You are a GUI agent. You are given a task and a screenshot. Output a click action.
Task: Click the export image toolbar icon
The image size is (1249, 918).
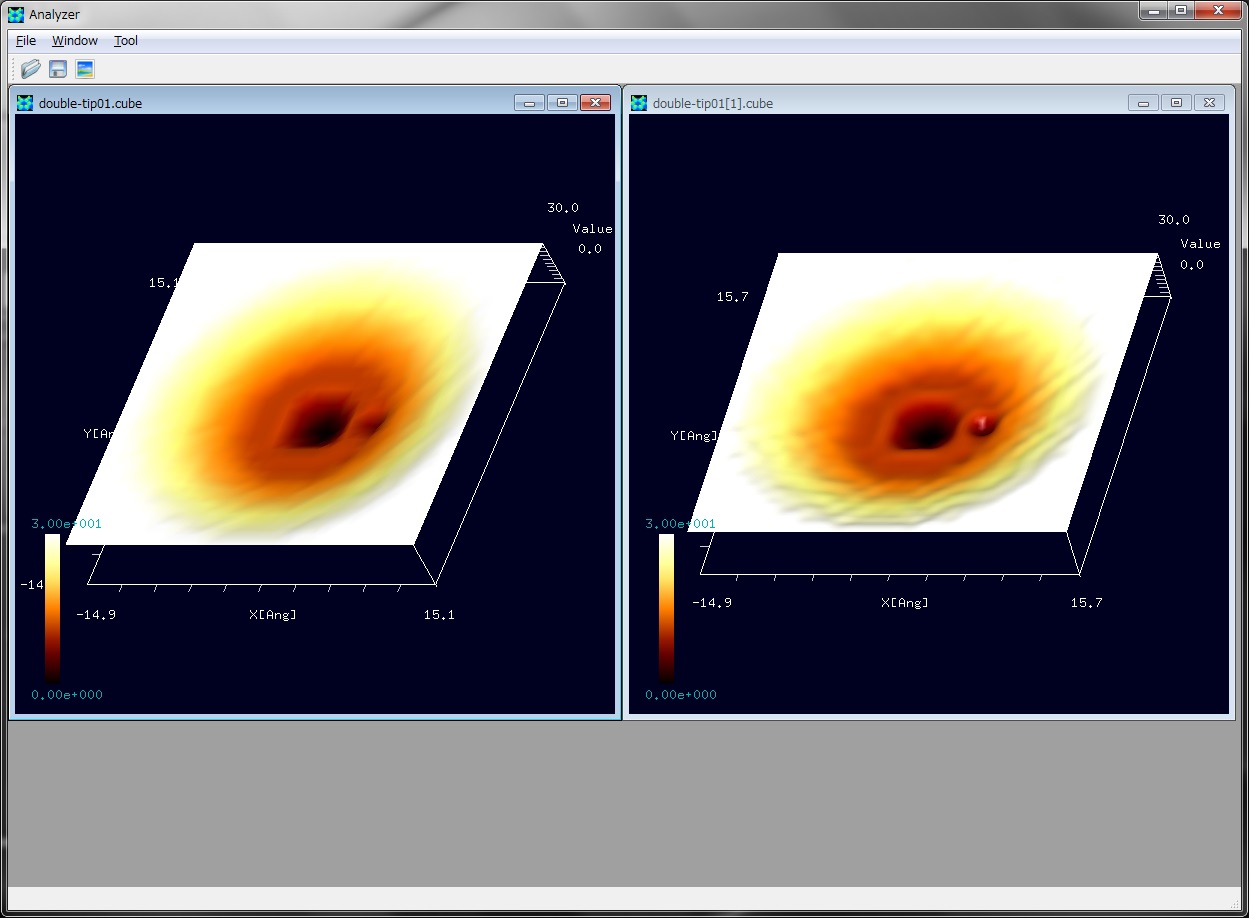coord(85,69)
